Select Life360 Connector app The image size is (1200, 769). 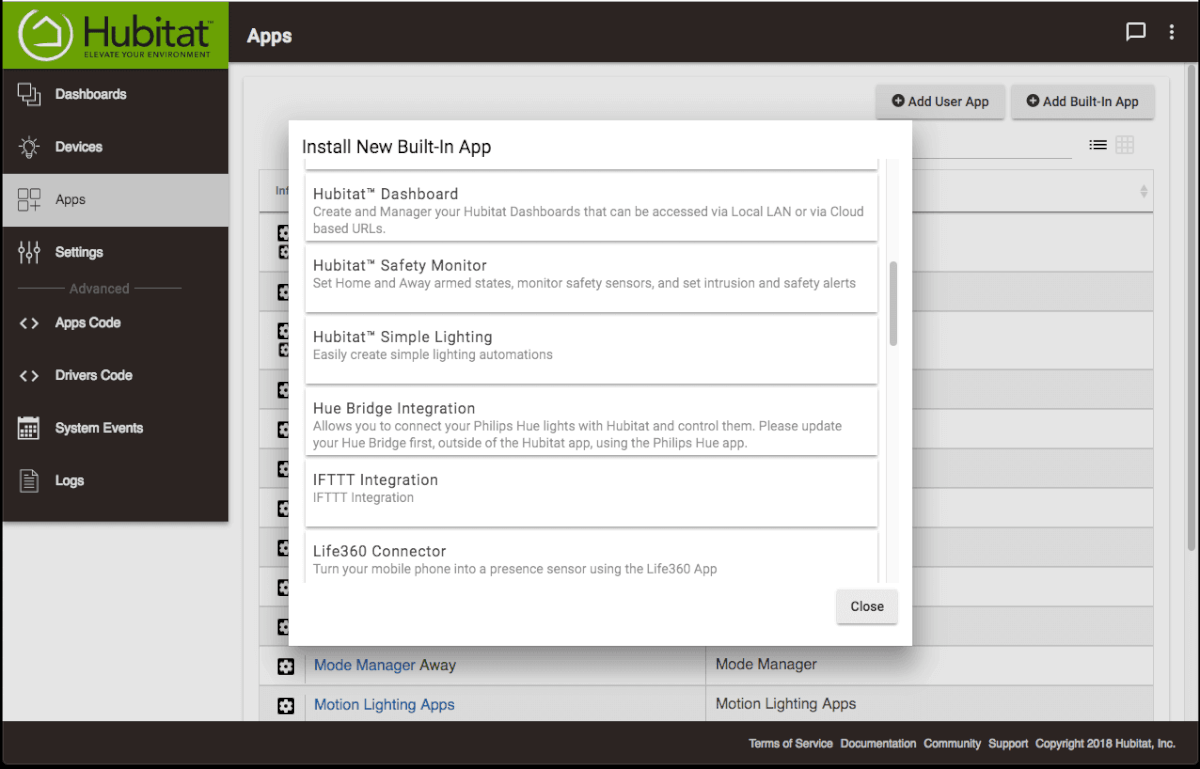click(592, 557)
